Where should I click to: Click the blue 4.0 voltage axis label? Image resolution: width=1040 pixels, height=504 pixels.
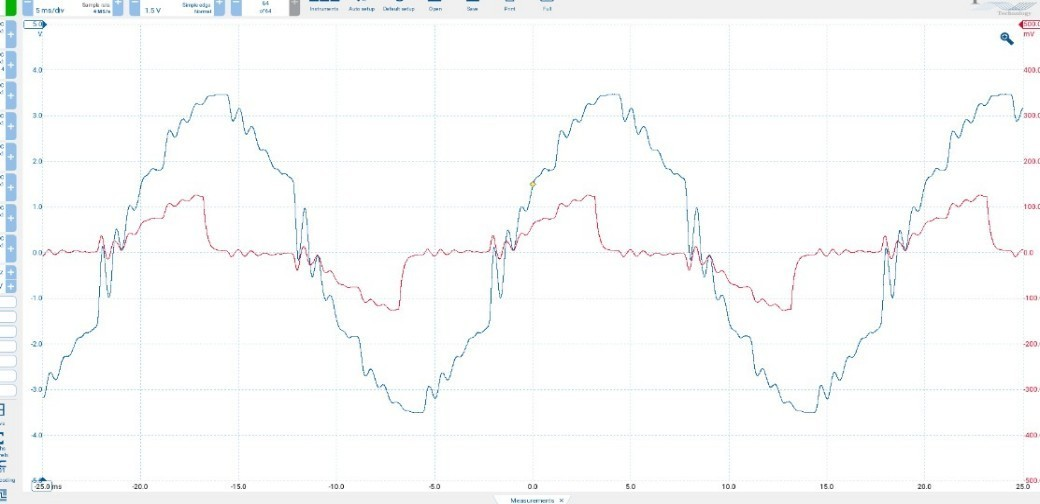point(37,70)
